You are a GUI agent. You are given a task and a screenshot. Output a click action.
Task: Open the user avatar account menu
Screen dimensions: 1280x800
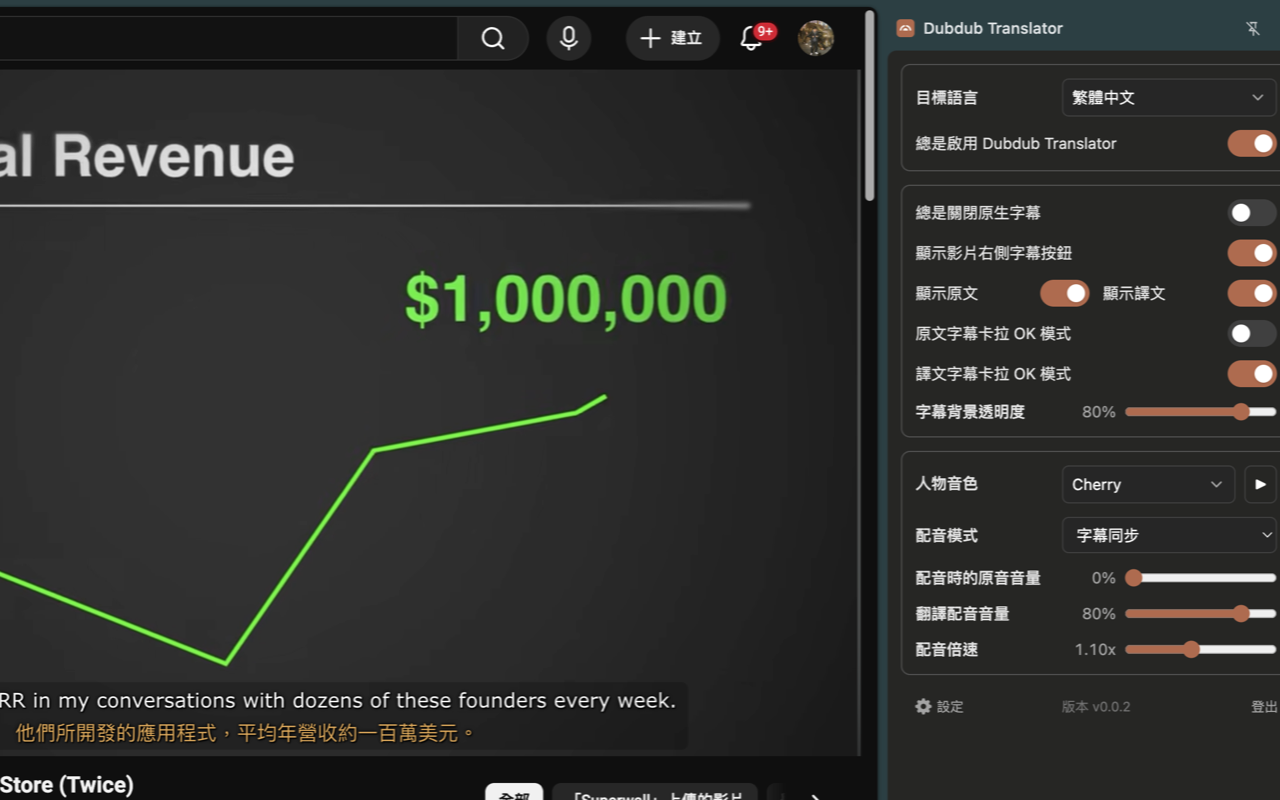click(816, 38)
